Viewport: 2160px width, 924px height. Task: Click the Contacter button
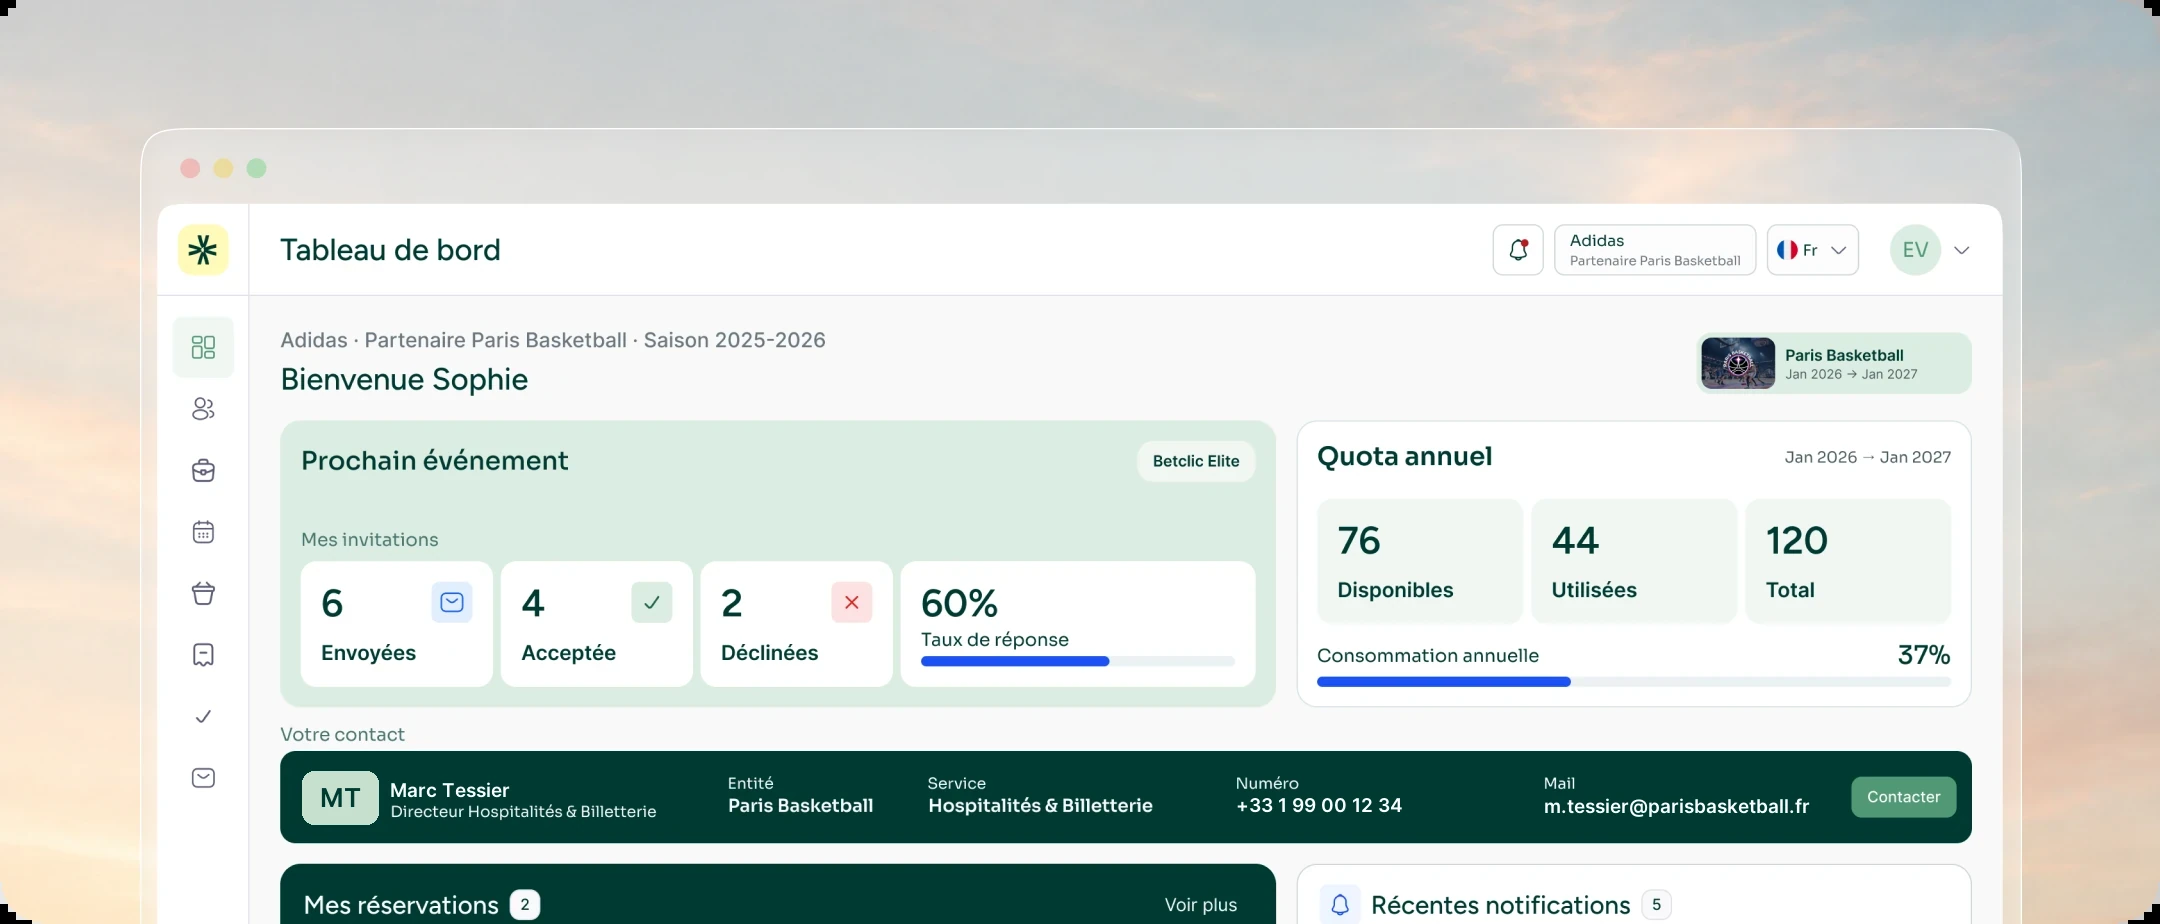(1903, 797)
